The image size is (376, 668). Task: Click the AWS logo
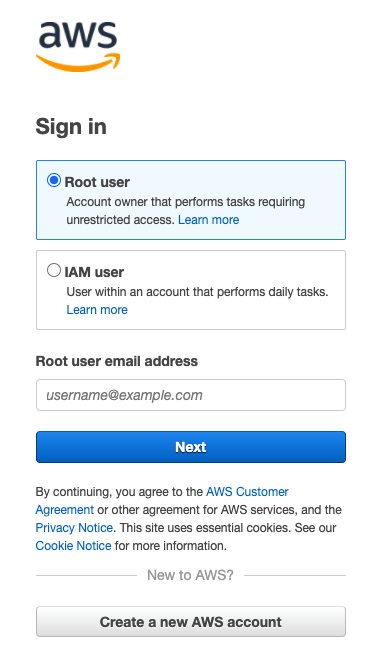click(78, 46)
